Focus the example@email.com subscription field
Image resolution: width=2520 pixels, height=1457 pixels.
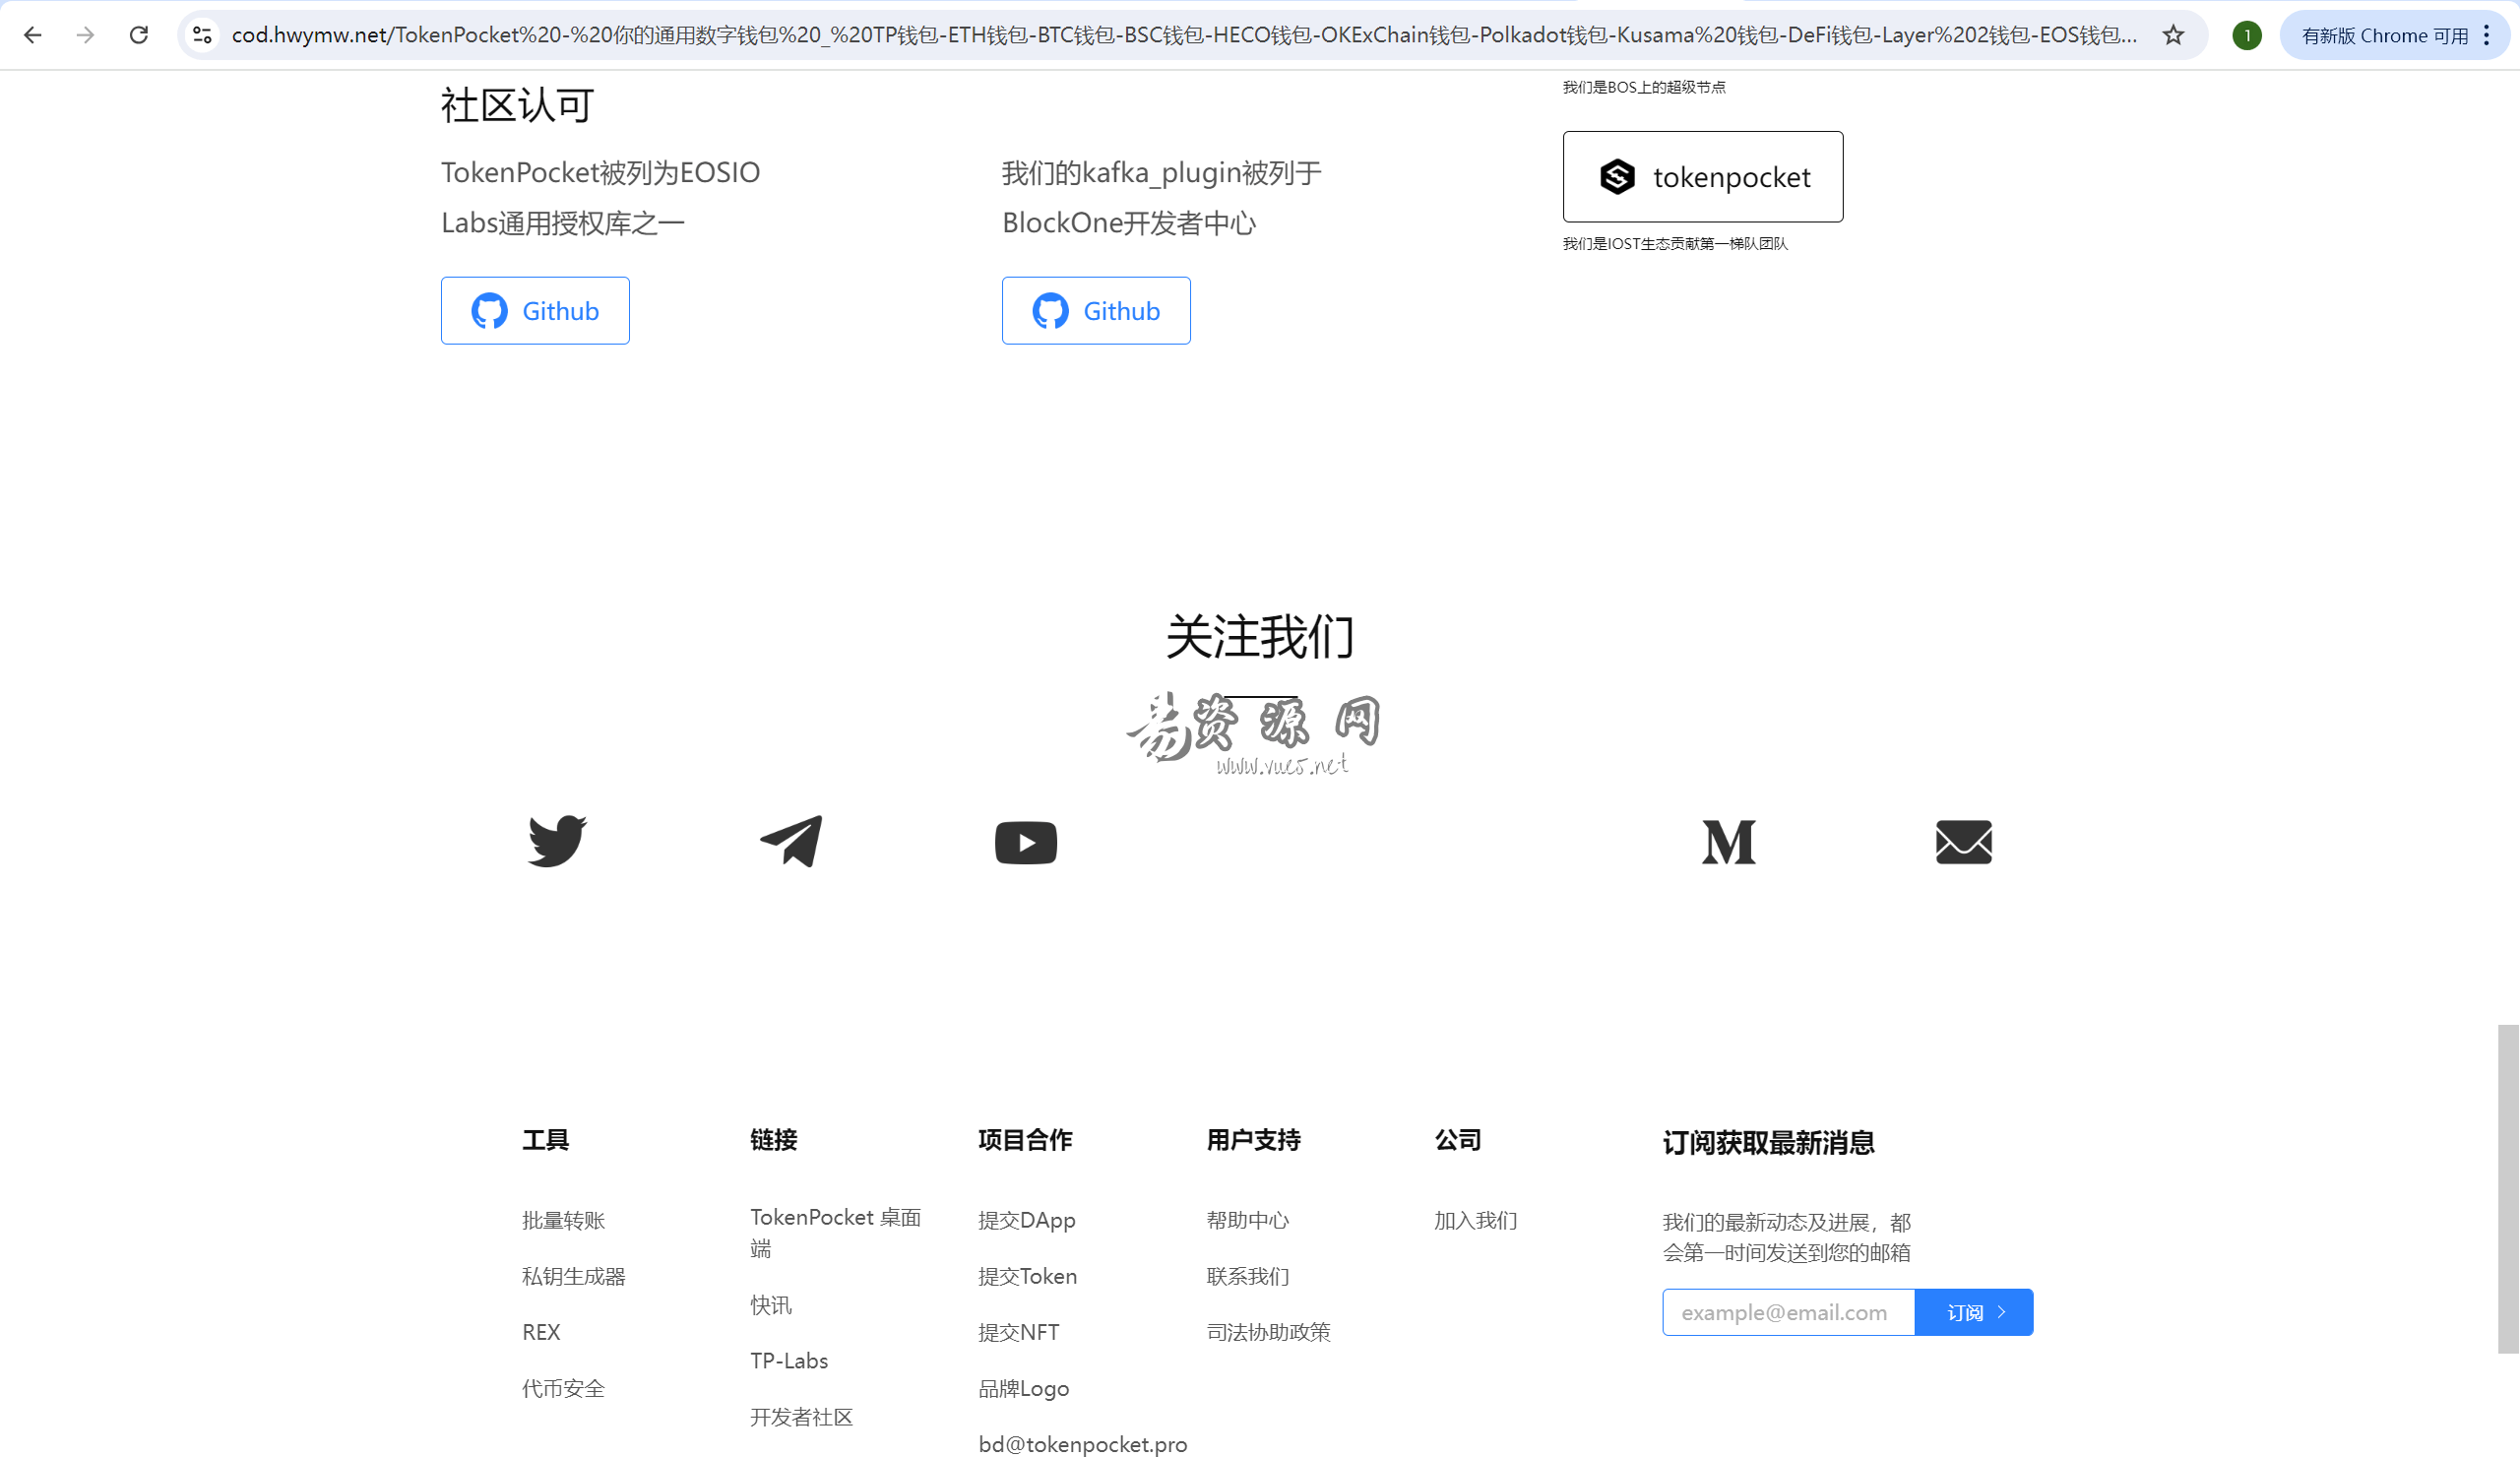[x=1788, y=1312]
